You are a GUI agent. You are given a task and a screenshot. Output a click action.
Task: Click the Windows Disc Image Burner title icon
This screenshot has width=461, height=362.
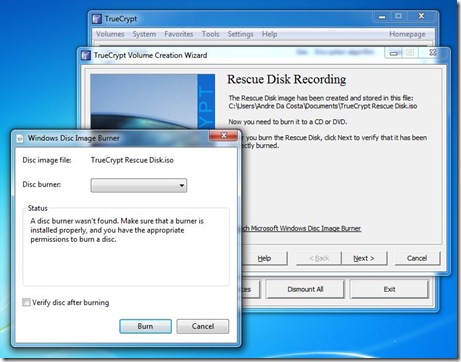pos(20,138)
